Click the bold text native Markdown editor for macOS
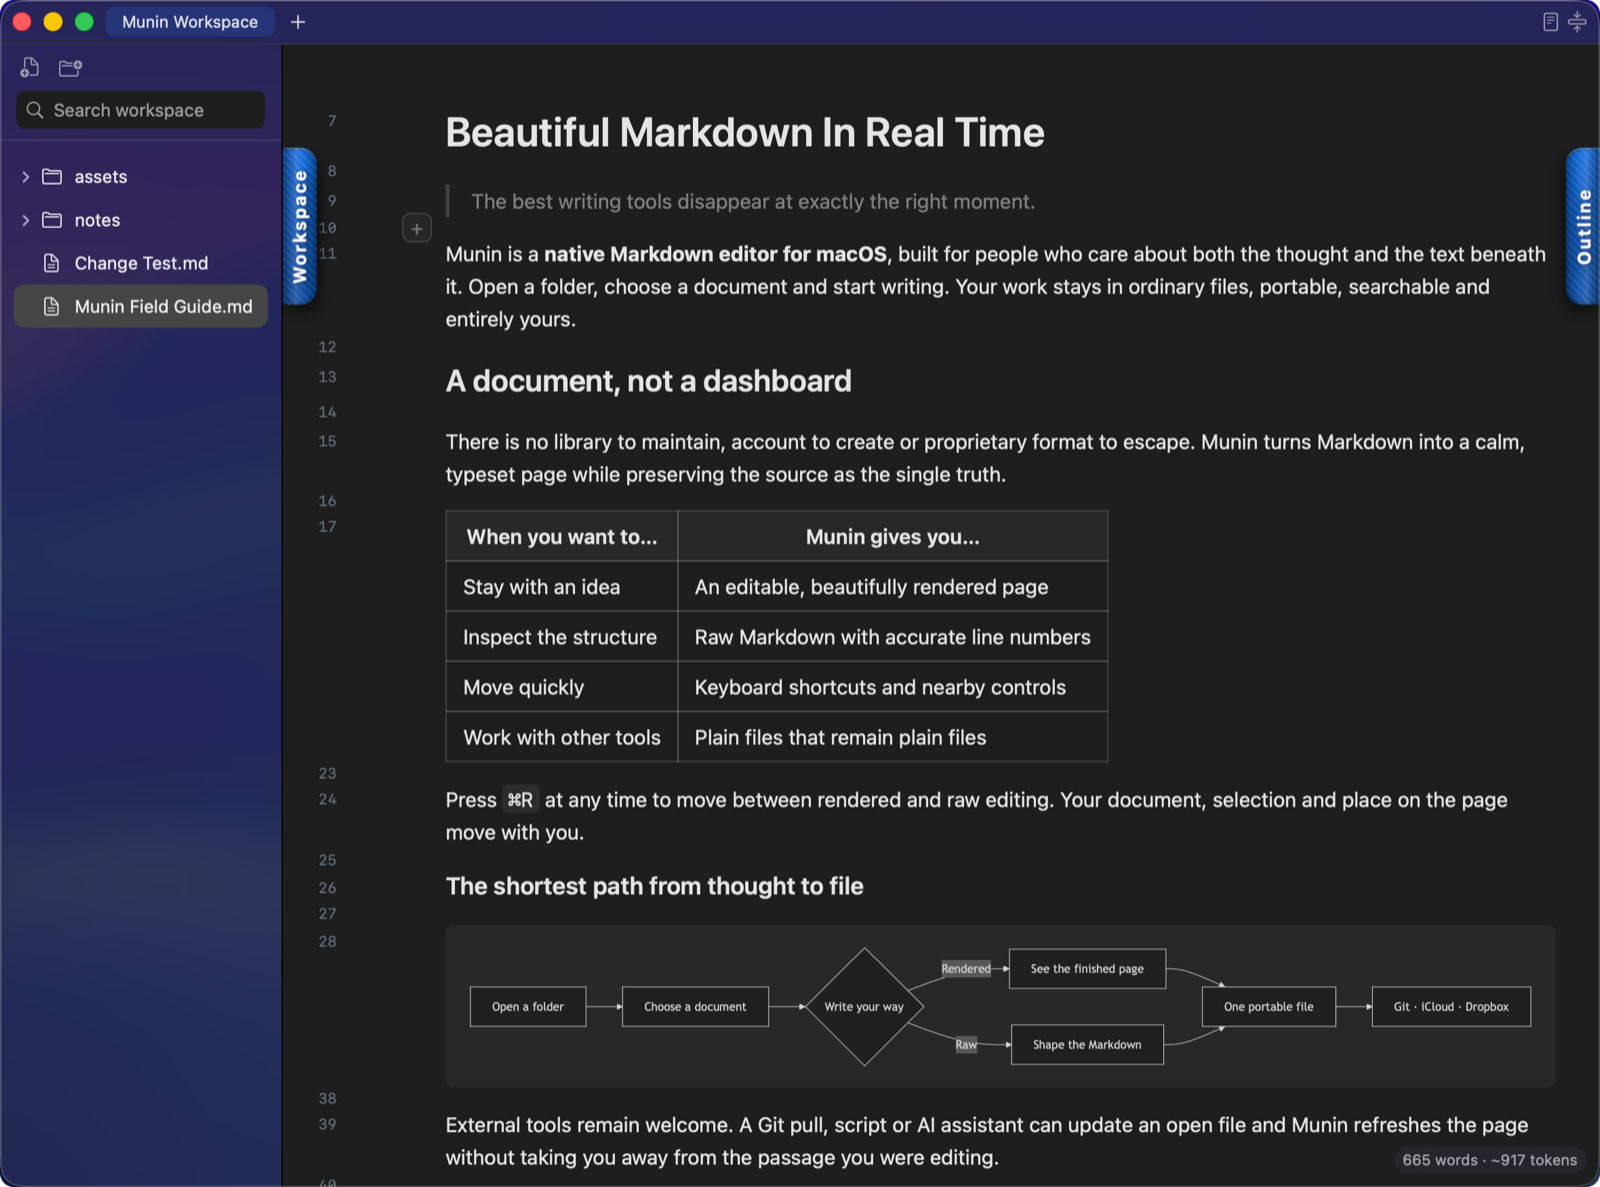 715,254
